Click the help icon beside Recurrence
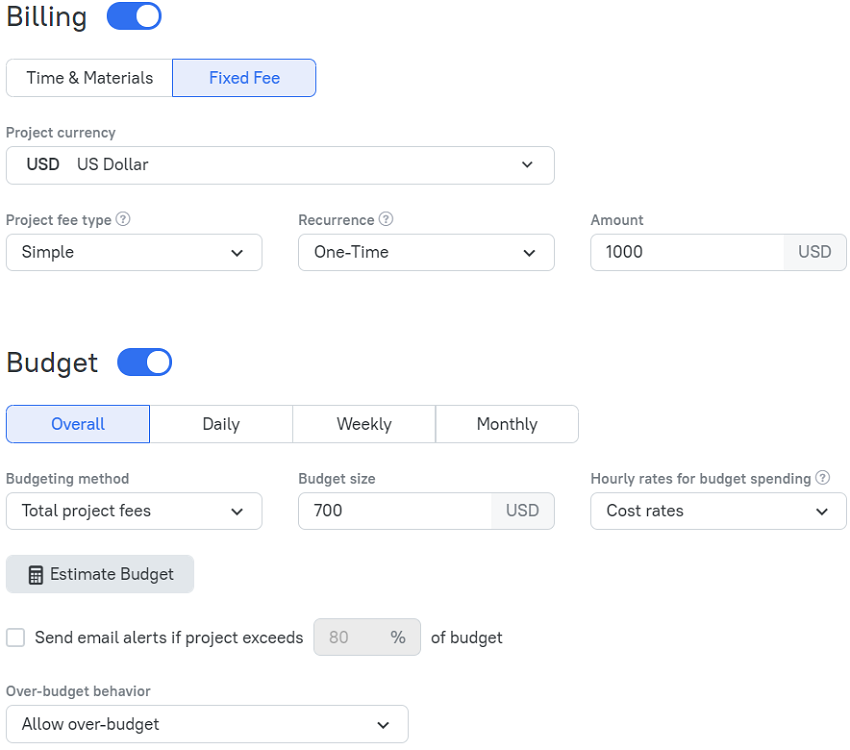Image resolution: width=850 pixels, height=750 pixels. pyautogui.click(x=386, y=219)
